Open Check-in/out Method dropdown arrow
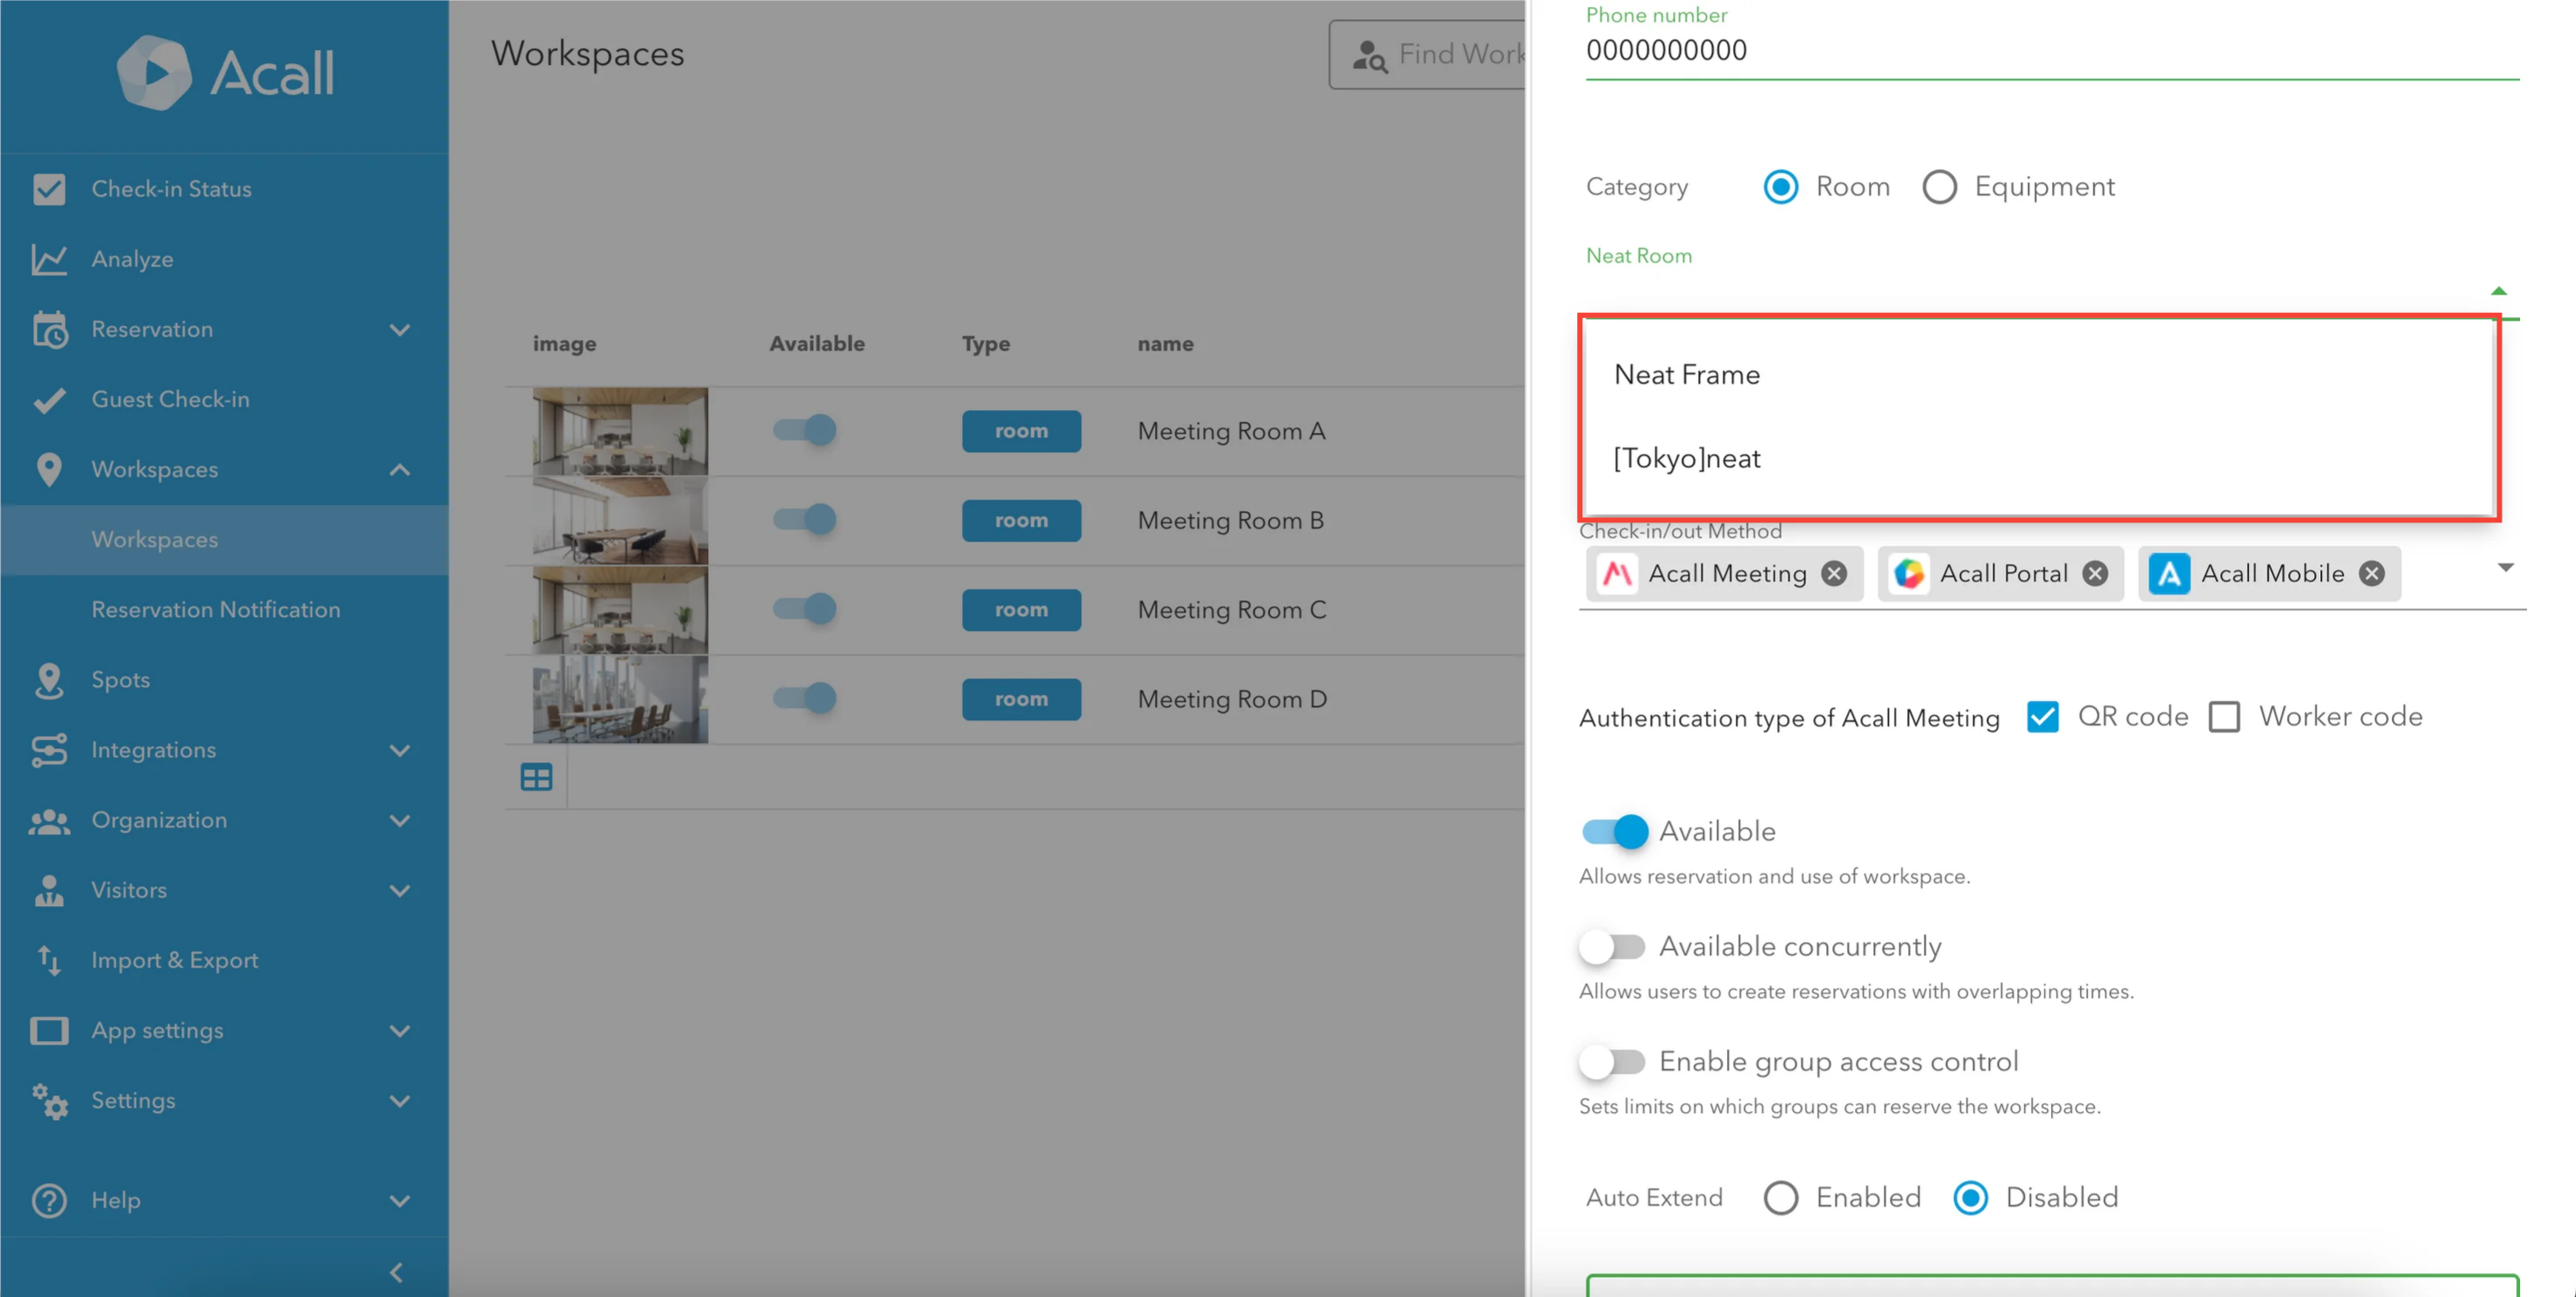2576x1297 pixels. [x=2506, y=568]
